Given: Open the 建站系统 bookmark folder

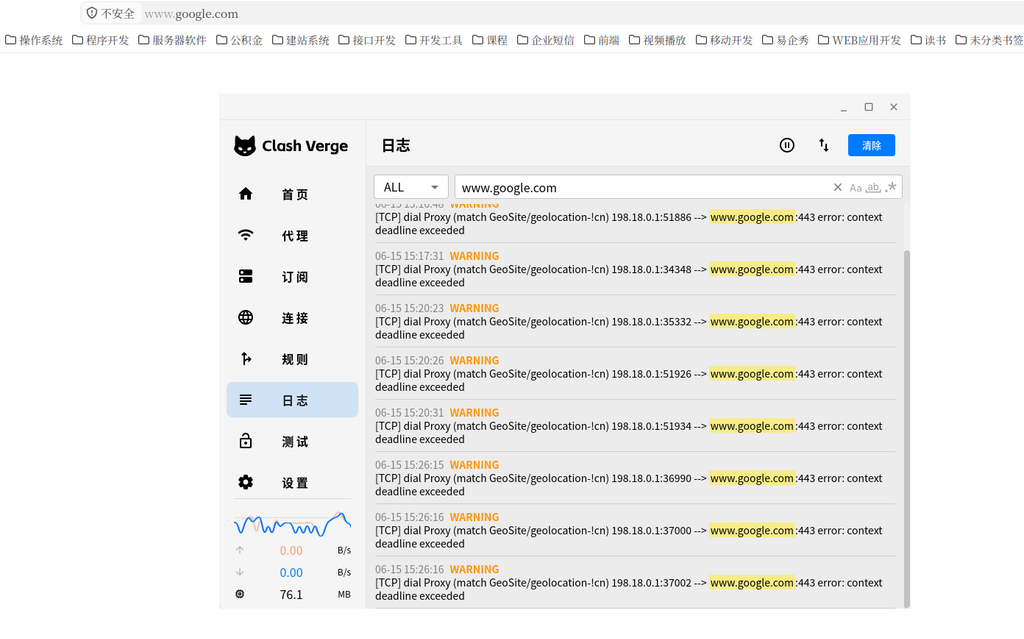Looking at the screenshot, I should [x=300, y=41].
